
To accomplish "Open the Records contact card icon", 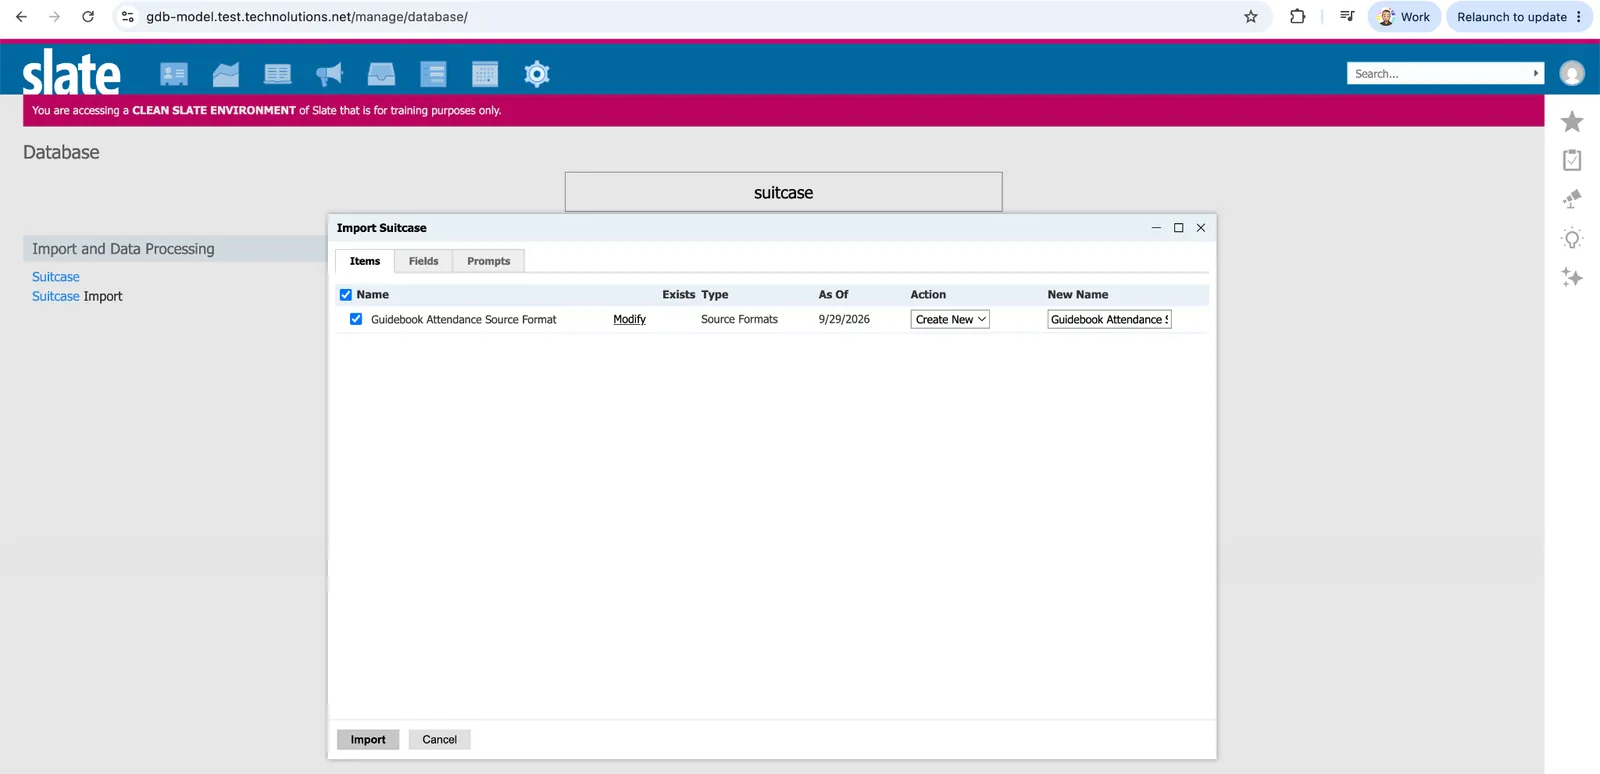I will [174, 74].
